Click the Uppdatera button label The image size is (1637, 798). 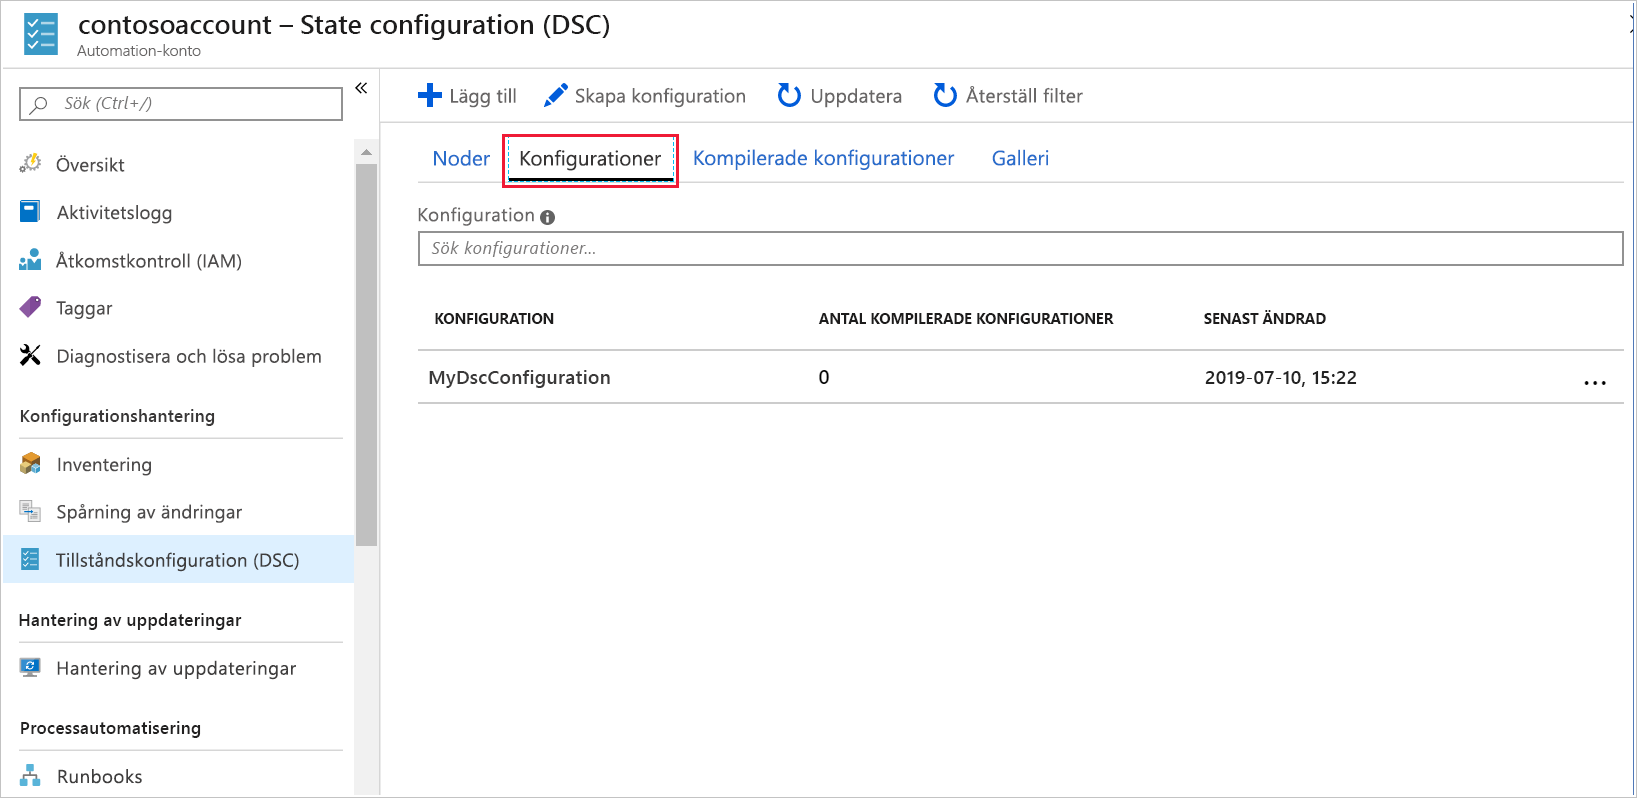(x=856, y=96)
